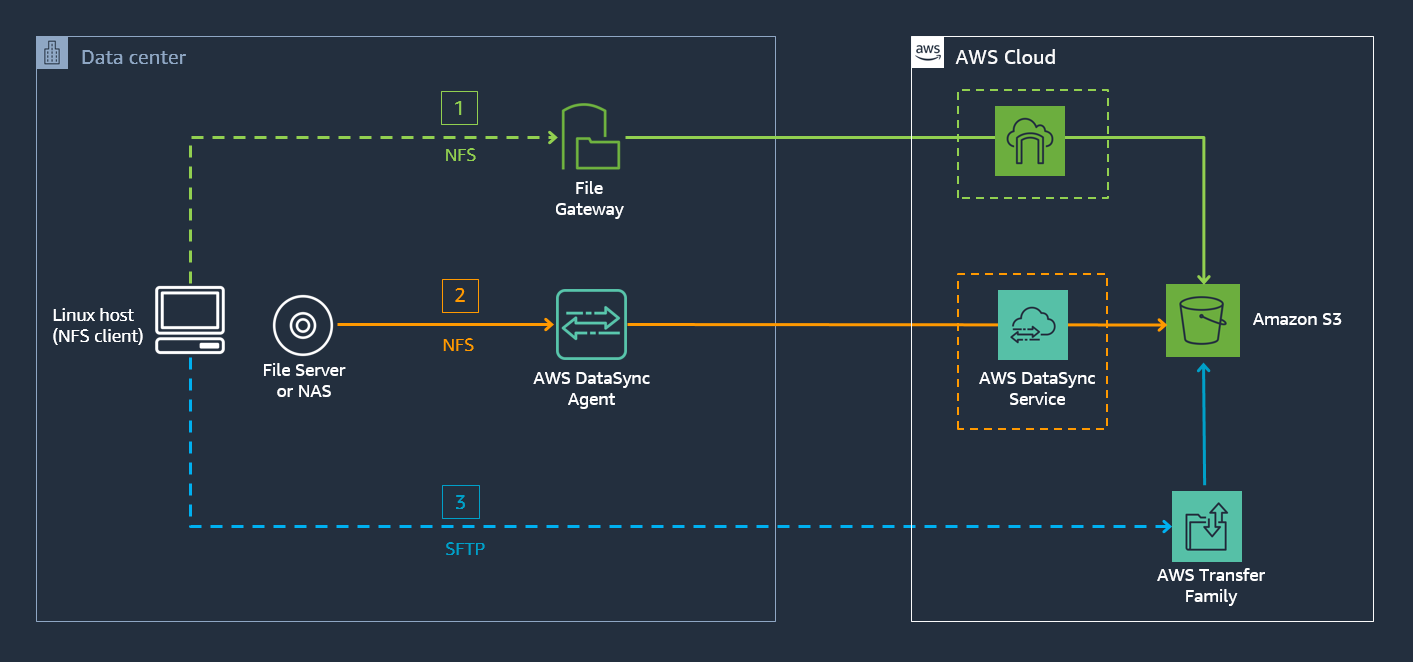The image size is (1413, 662).
Task: Click the 'AWS DataSync Service' label
Action: click(x=1037, y=389)
